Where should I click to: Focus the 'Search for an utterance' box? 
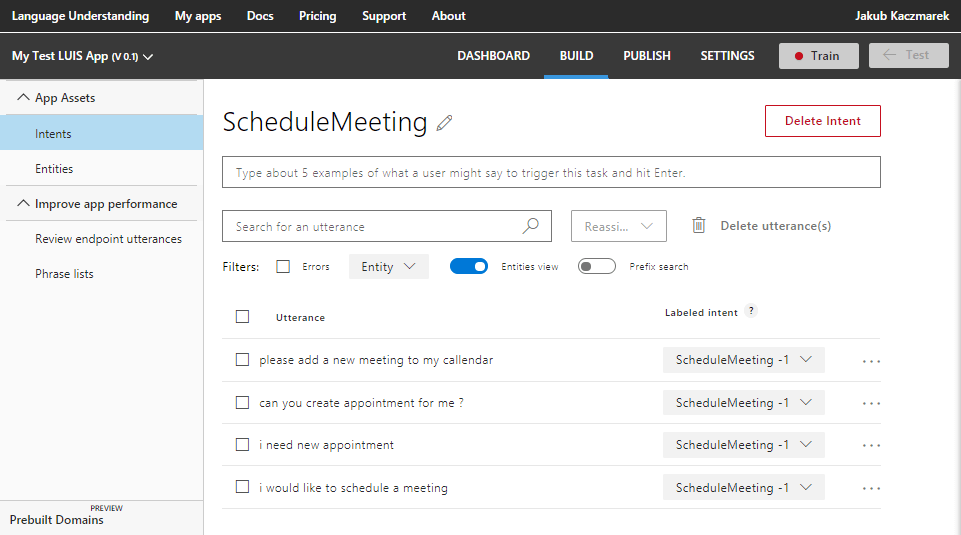[387, 226]
